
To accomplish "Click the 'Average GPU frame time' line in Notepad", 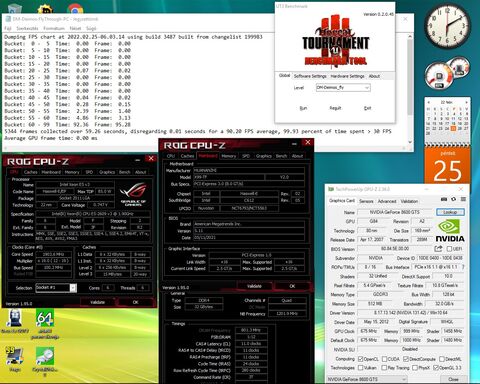I will tap(51, 138).
